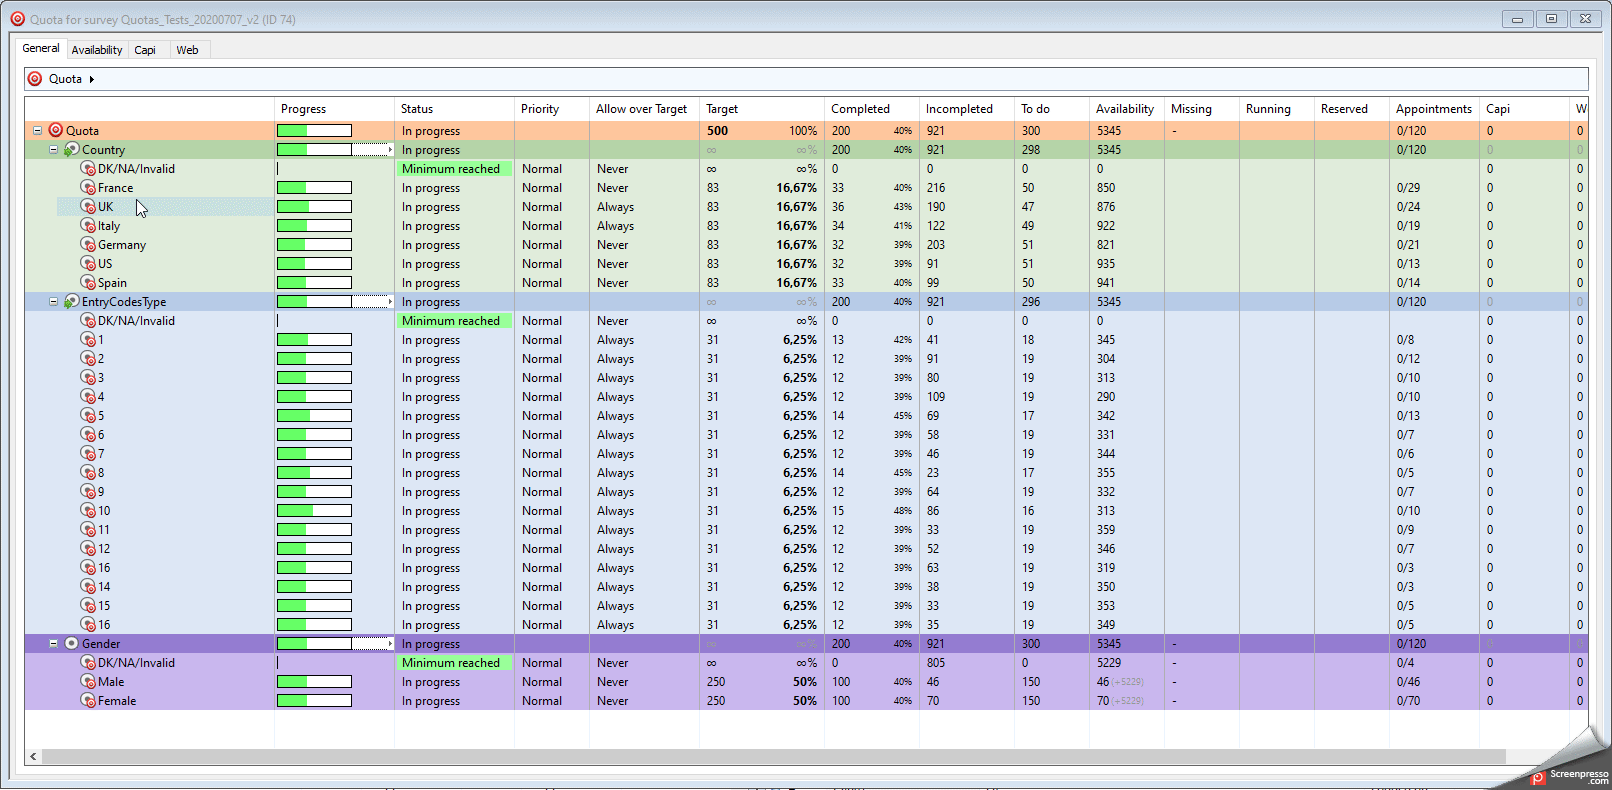Click icon of EntryCodesType row 5
1612x790 pixels.
(x=88, y=415)
